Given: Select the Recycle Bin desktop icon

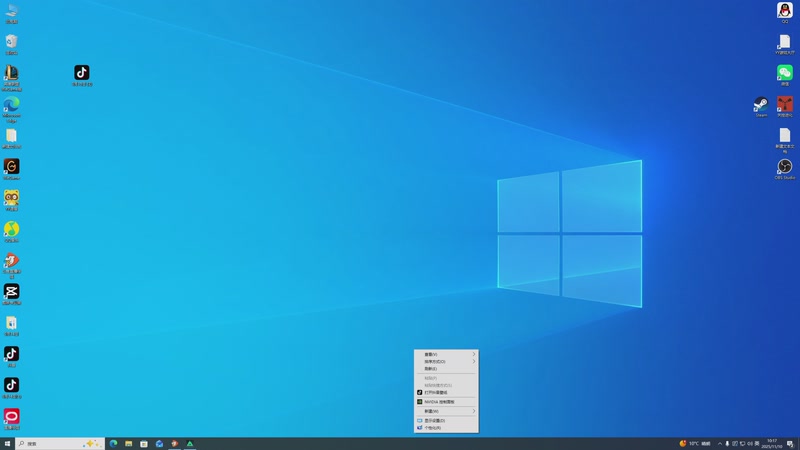Looking at the screenshot, I should (x=12, y=44).
